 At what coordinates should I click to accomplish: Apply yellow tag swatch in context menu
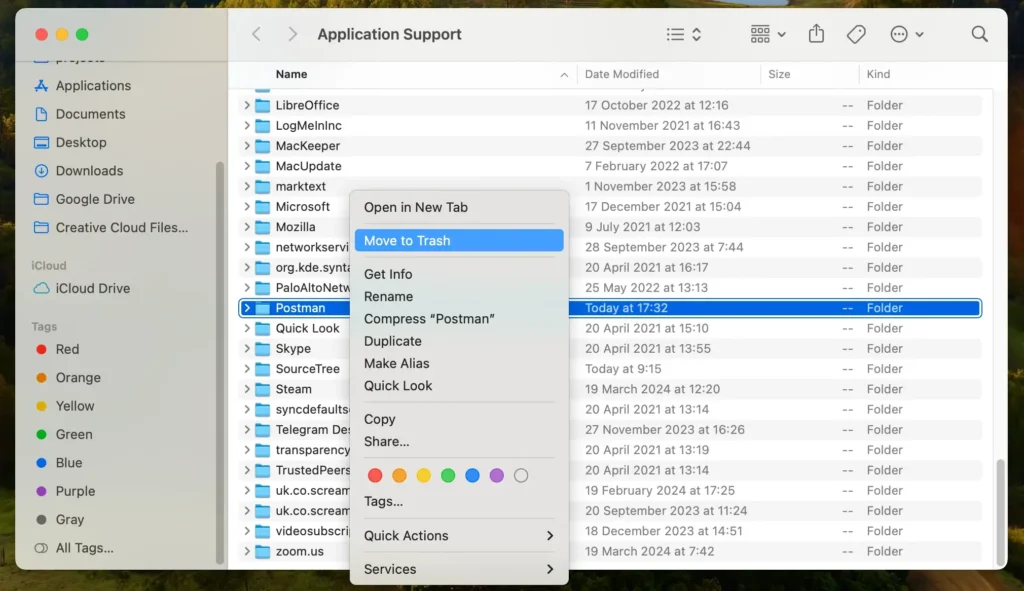(423, 475)
